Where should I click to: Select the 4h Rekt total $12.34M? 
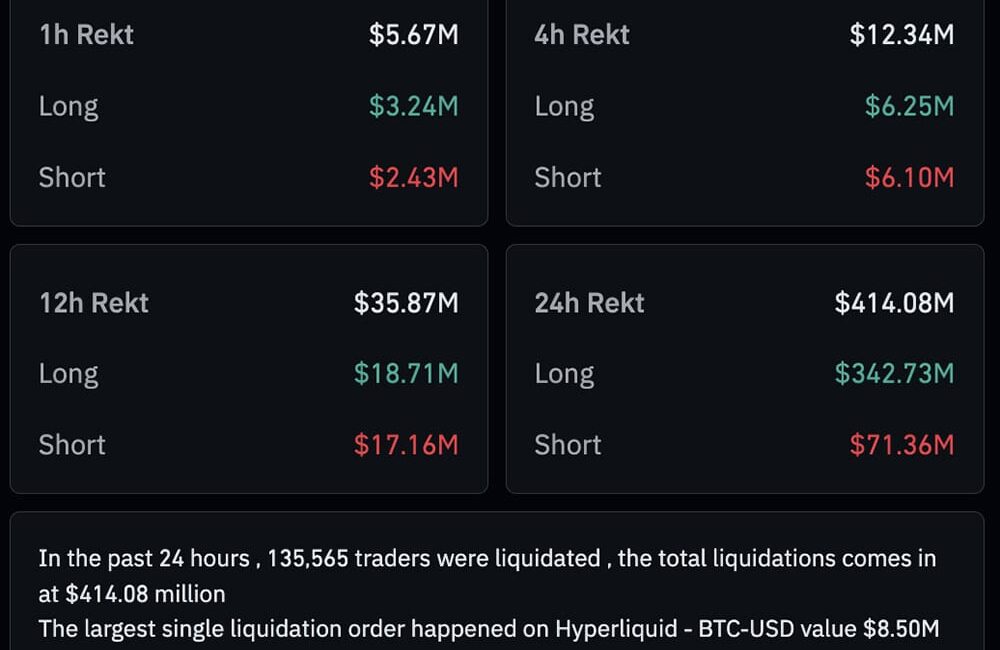pos(901,35)
